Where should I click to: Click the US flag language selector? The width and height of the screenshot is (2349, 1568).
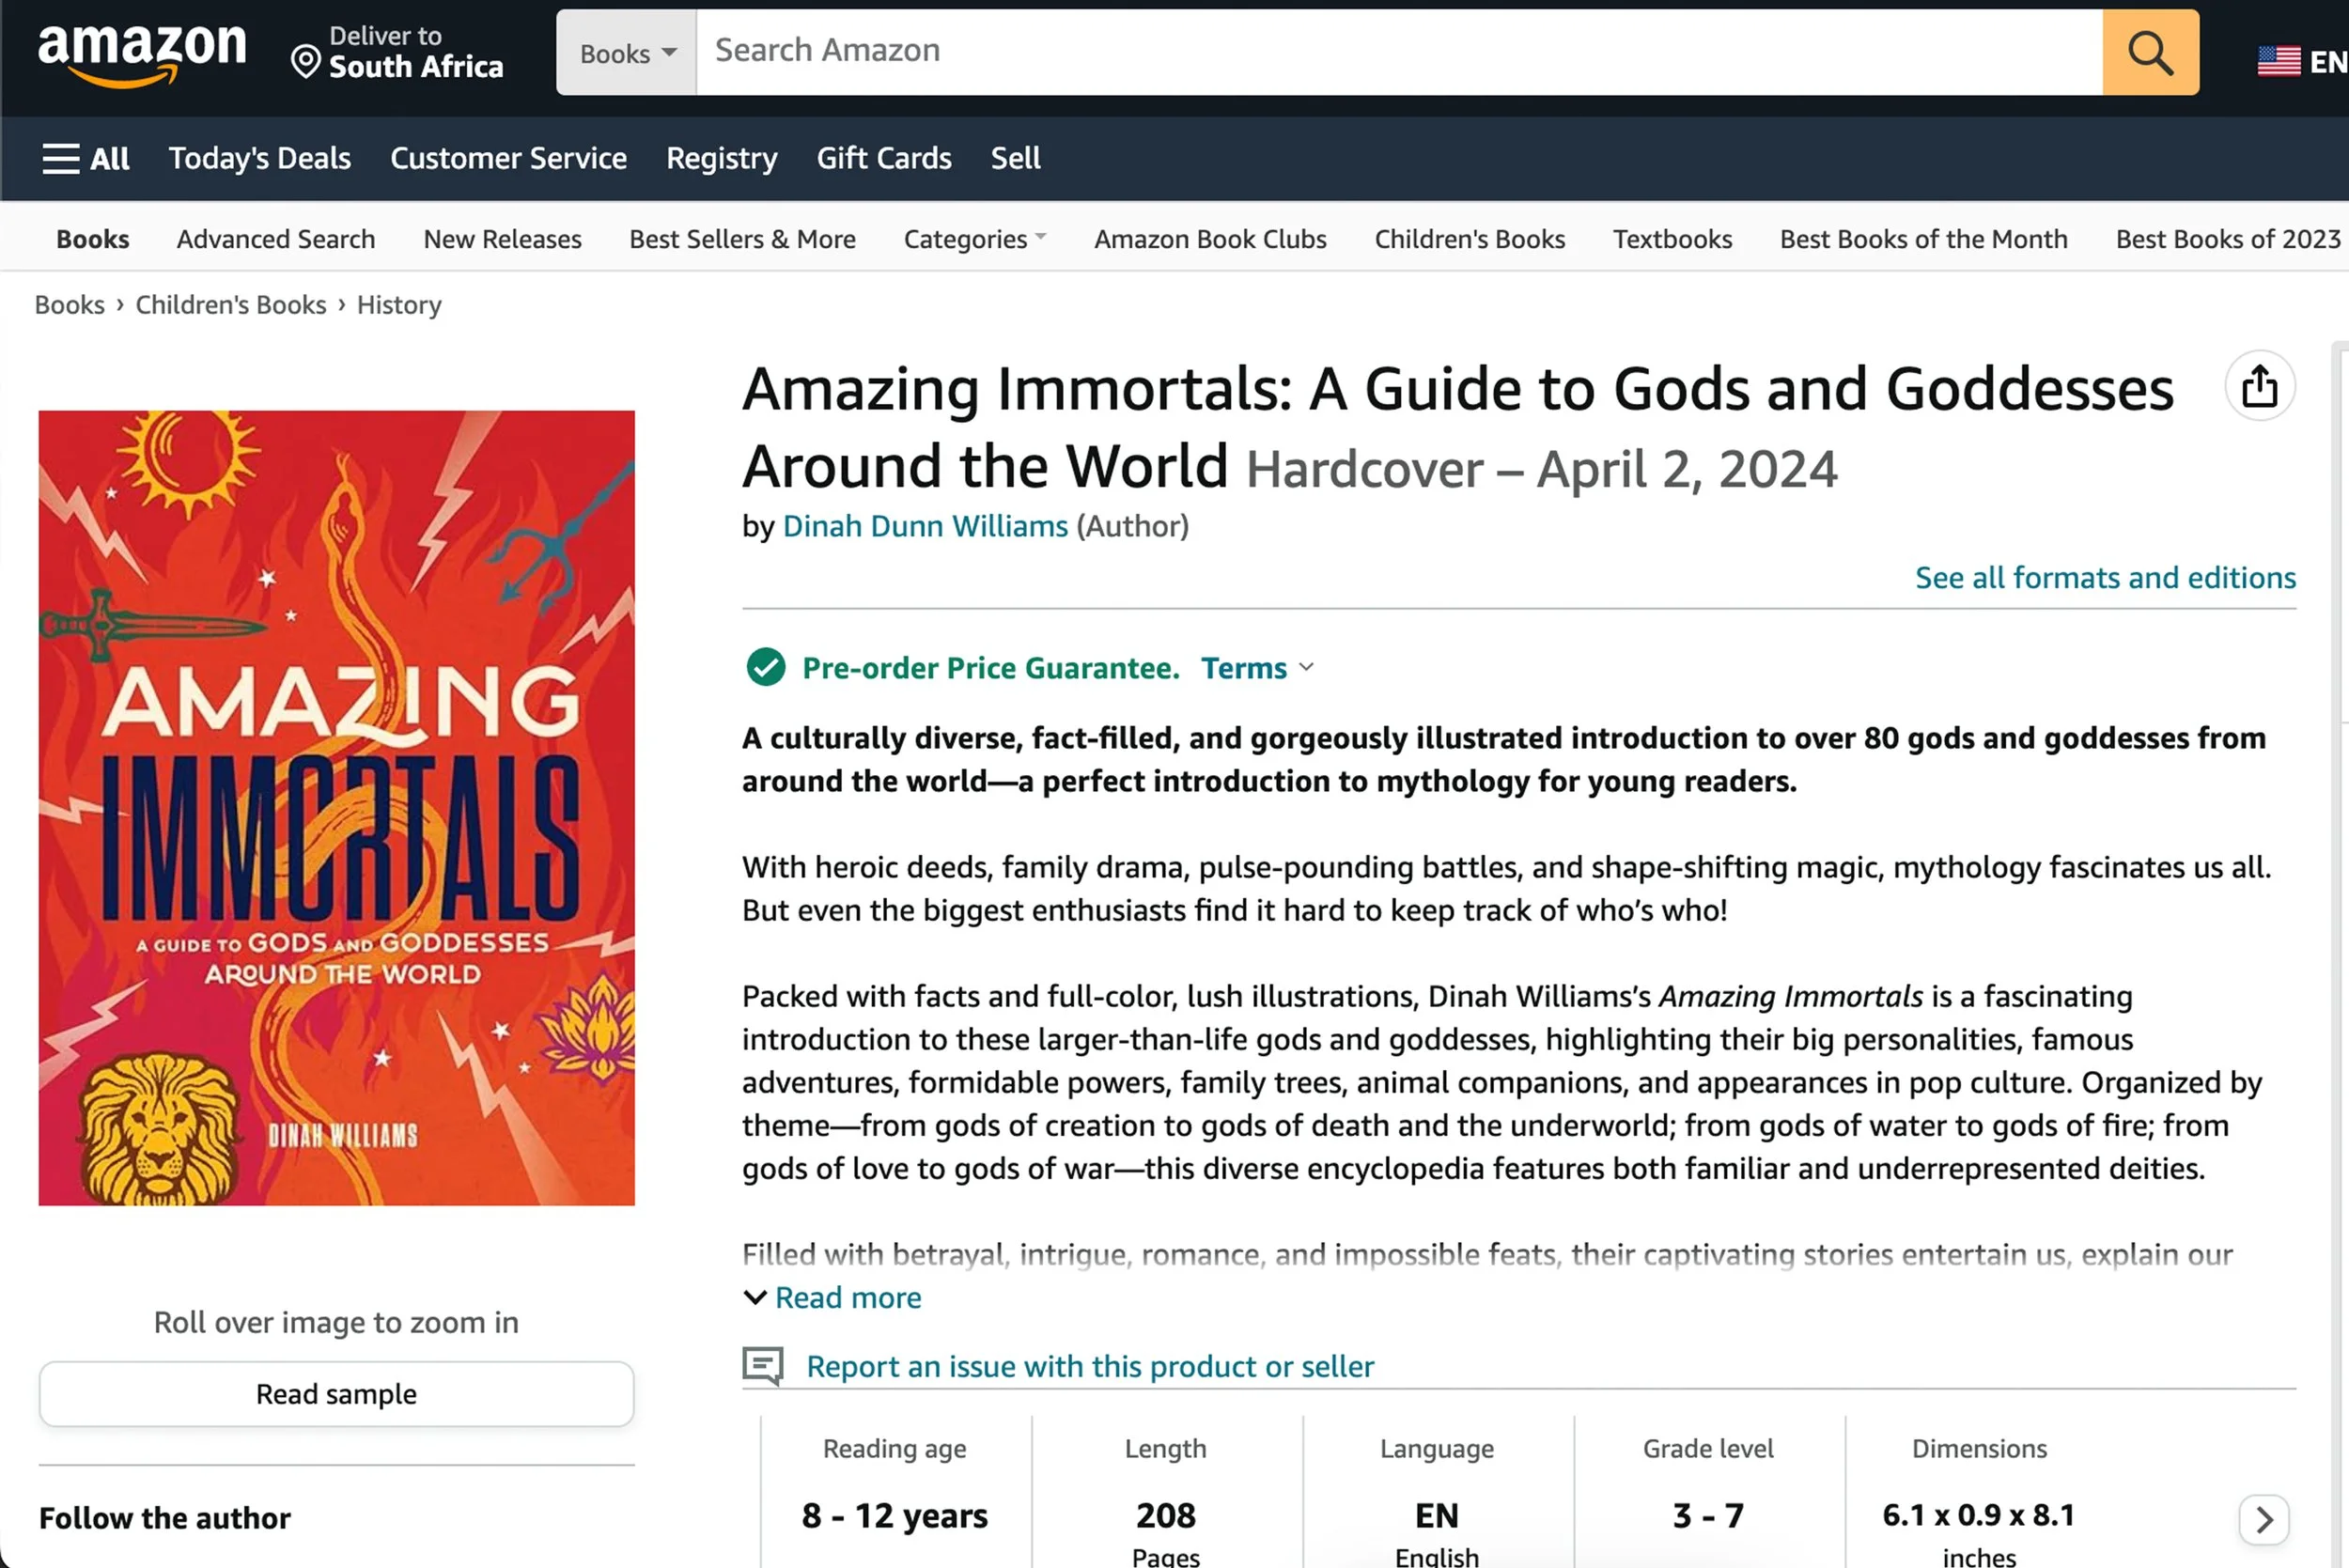click(2278, 61)
